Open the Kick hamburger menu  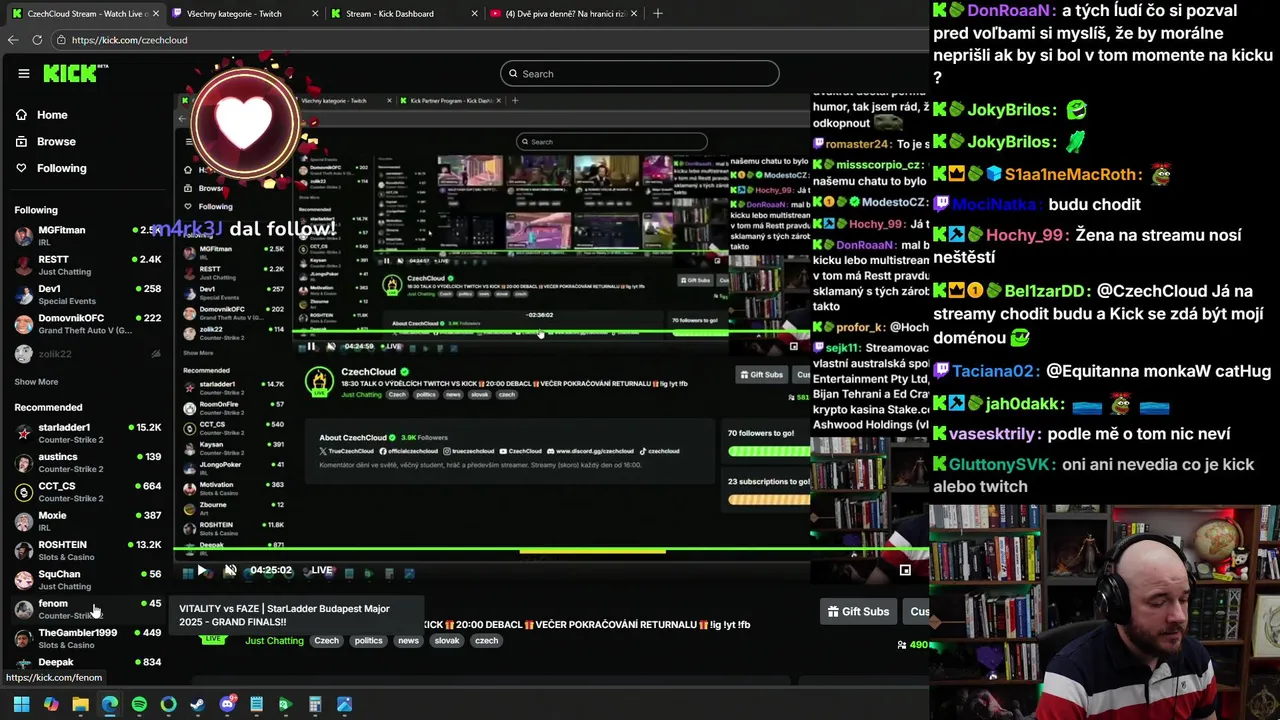23,73
